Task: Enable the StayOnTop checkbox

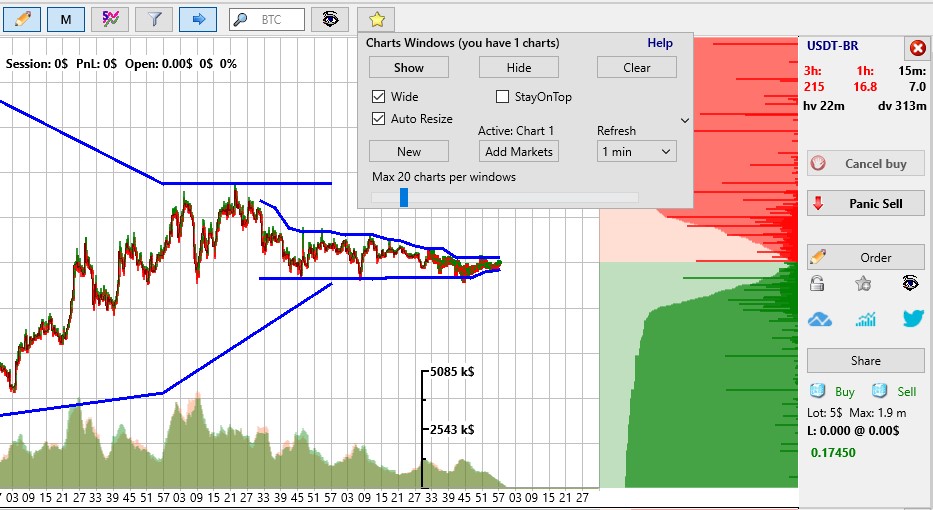Action: pos(503,97)
